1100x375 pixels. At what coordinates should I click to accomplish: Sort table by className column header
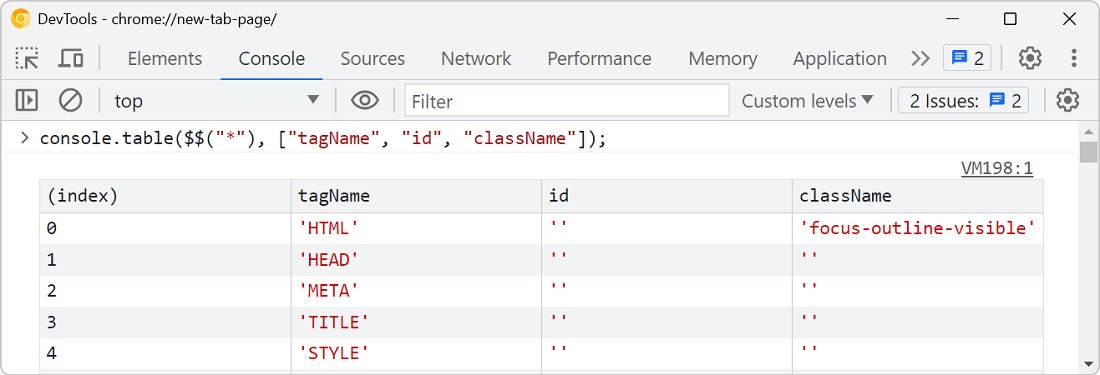[x=918, y=196]
